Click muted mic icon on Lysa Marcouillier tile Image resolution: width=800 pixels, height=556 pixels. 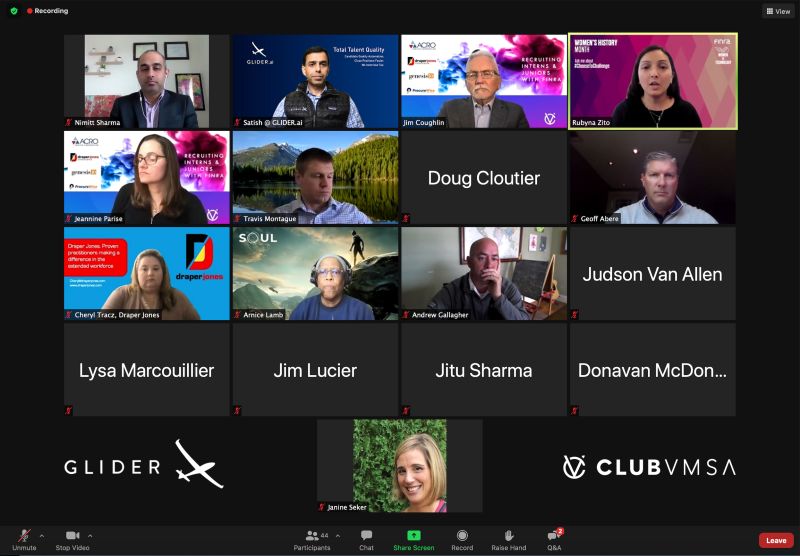(69, 411)
